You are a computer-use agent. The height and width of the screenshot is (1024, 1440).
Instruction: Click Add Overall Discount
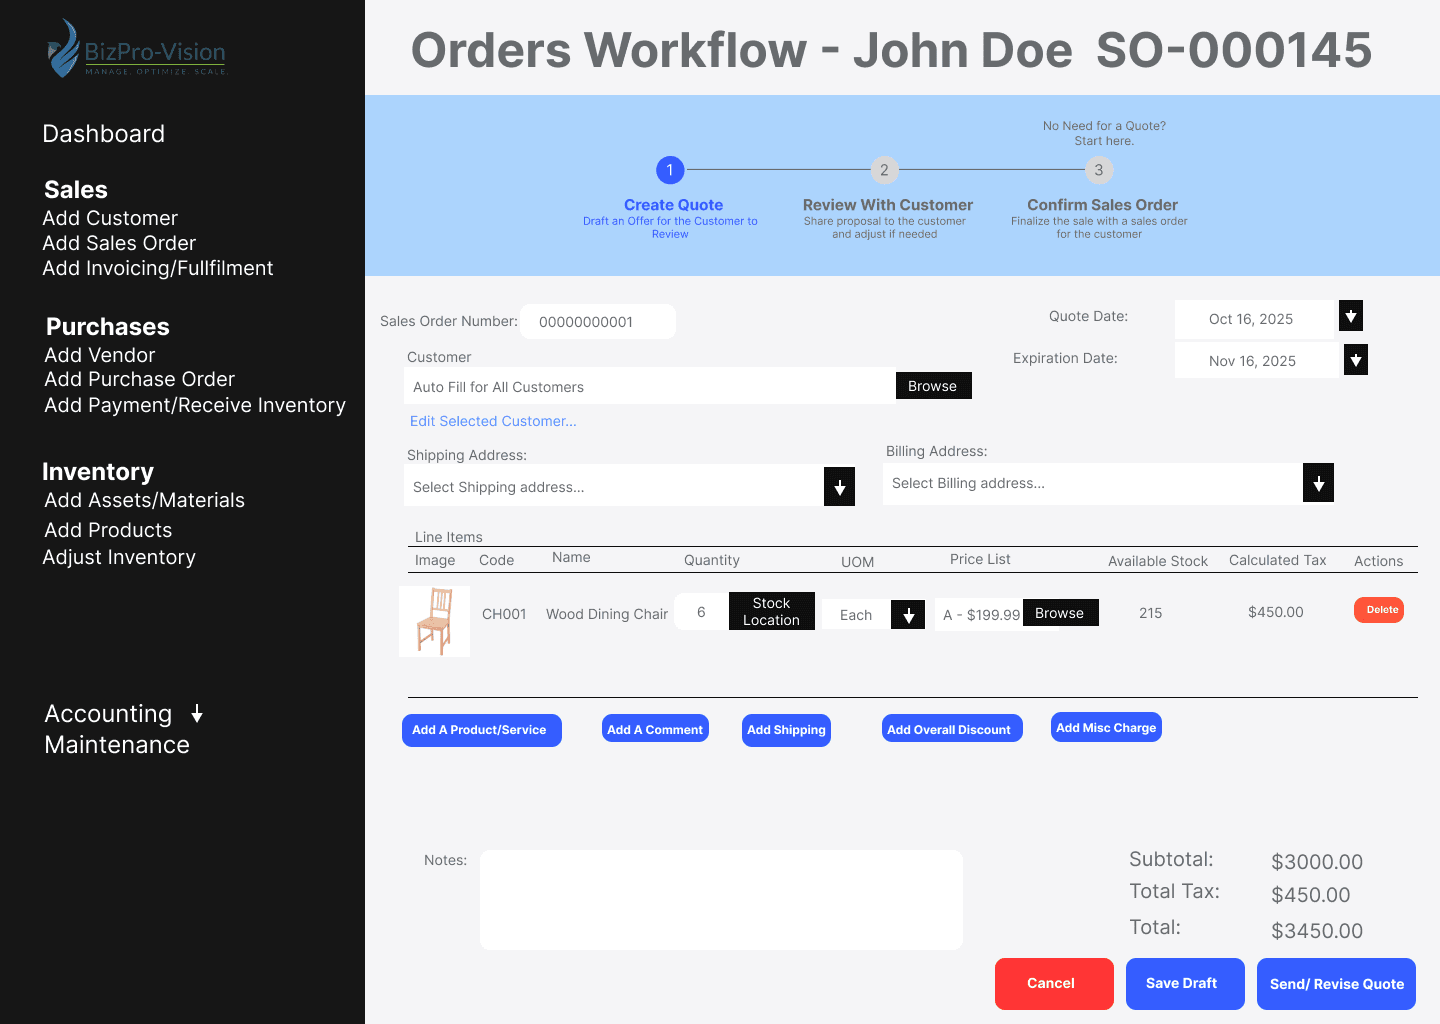[951, 728]
